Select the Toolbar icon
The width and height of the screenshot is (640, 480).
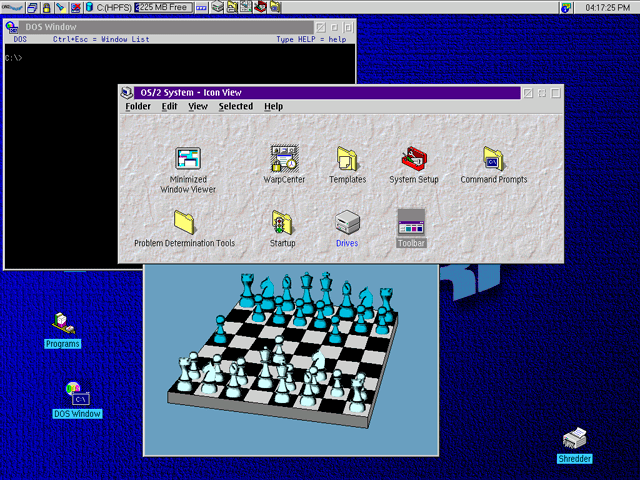tap(411, 223)
